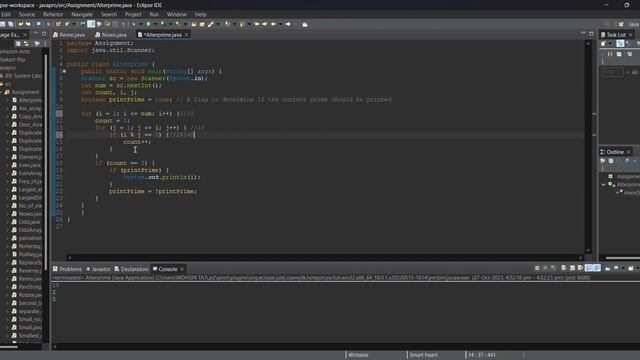
Task: Start debugging with the Debug bug icon
Action: click(x=133, y=24)
